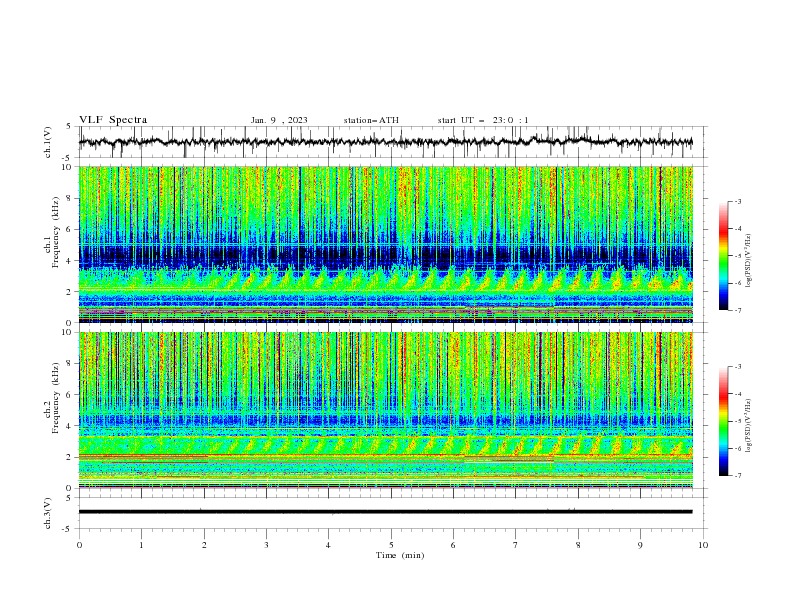Image resolution: width=792 pixels, height=612 pixels.
Task: Click the ch.2 PSD color scale bar
Action: coord(723,421)
